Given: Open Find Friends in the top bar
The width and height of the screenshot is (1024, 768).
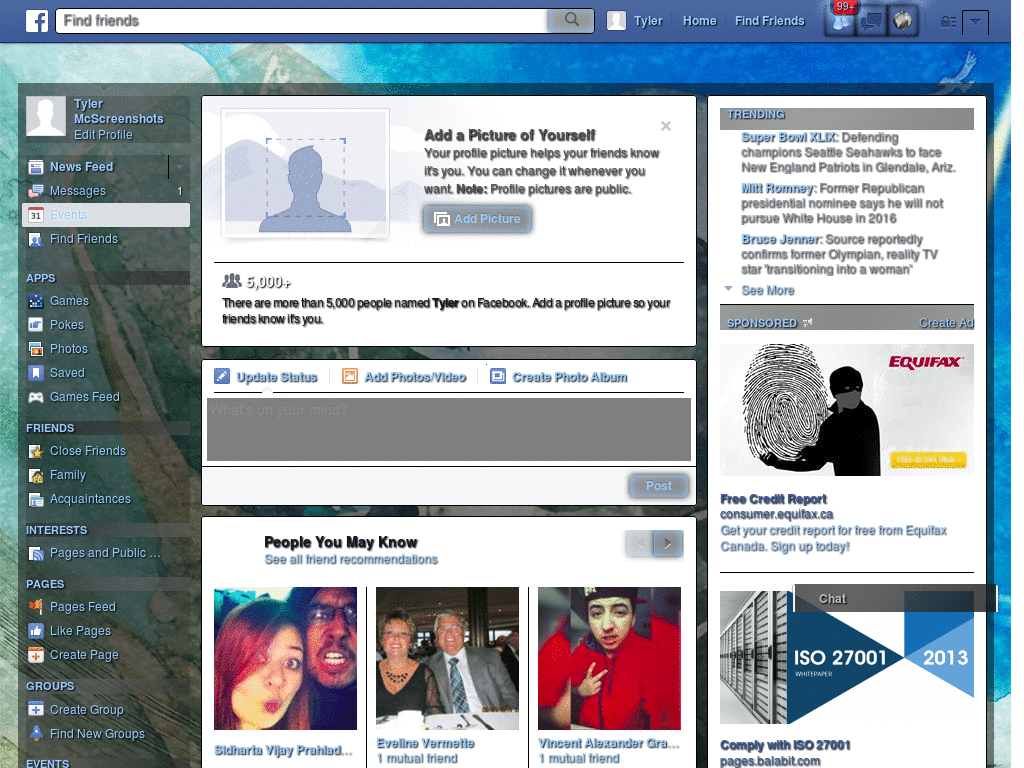Looking at the screenshot, I should 769,21.
